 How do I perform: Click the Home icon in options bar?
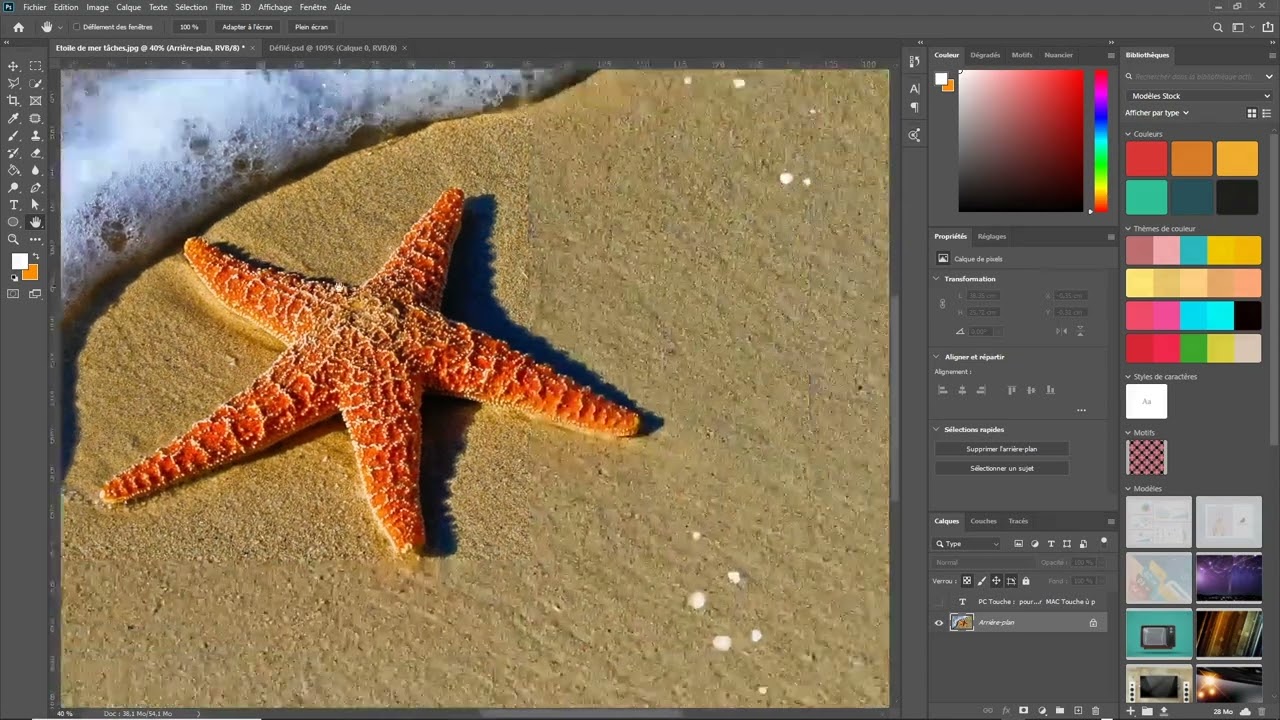(x=18, y=27)
